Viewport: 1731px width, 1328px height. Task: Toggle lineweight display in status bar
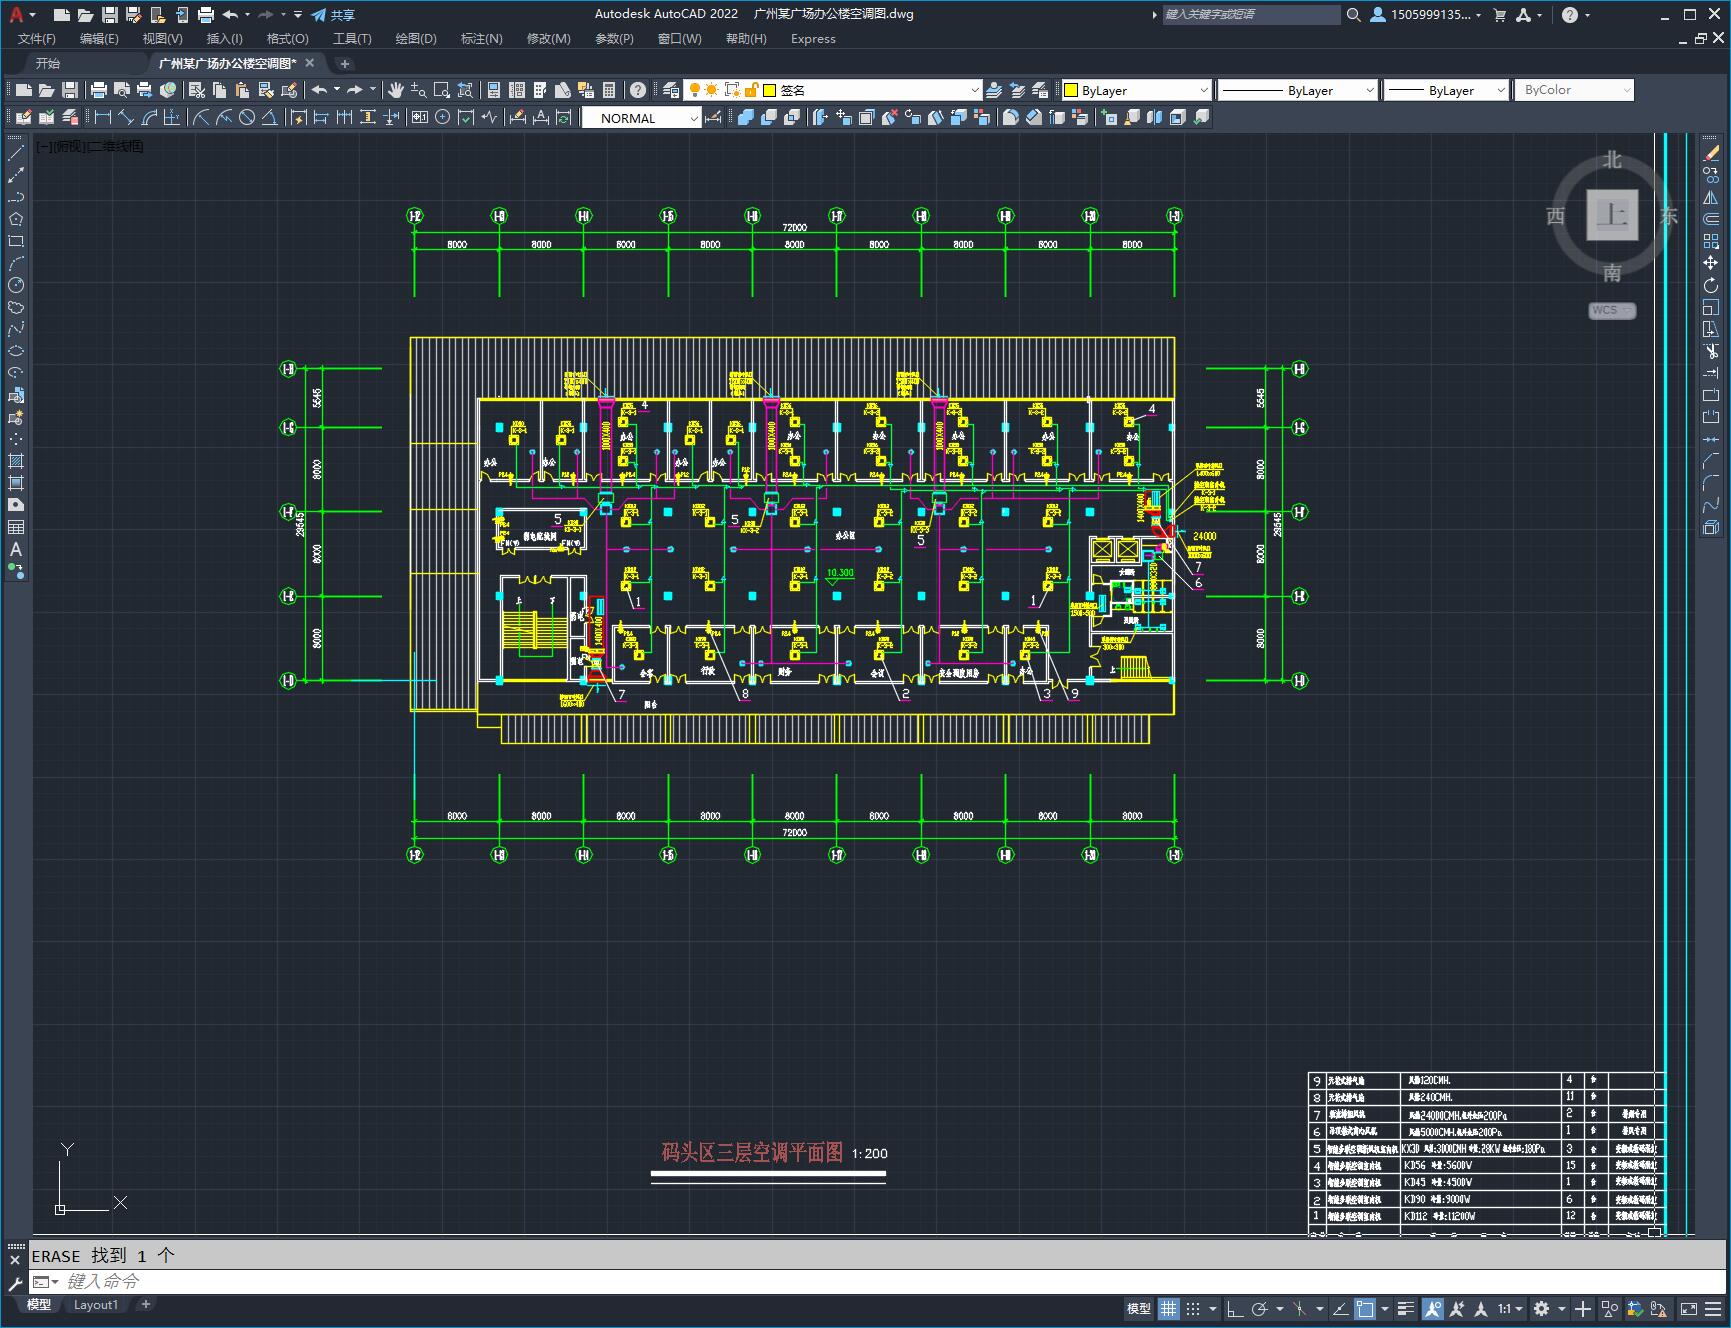click(x=1406, y=1308)
